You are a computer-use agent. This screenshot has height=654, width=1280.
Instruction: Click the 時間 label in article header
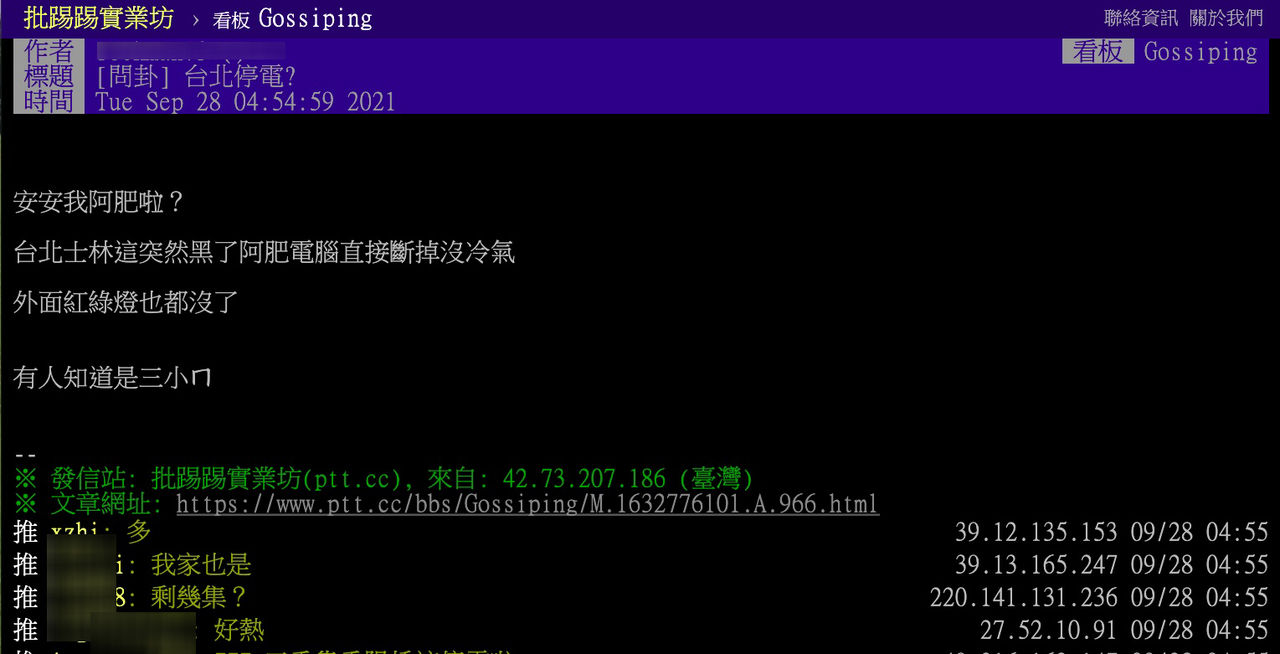pyautogui.click(x=49, y=101)
